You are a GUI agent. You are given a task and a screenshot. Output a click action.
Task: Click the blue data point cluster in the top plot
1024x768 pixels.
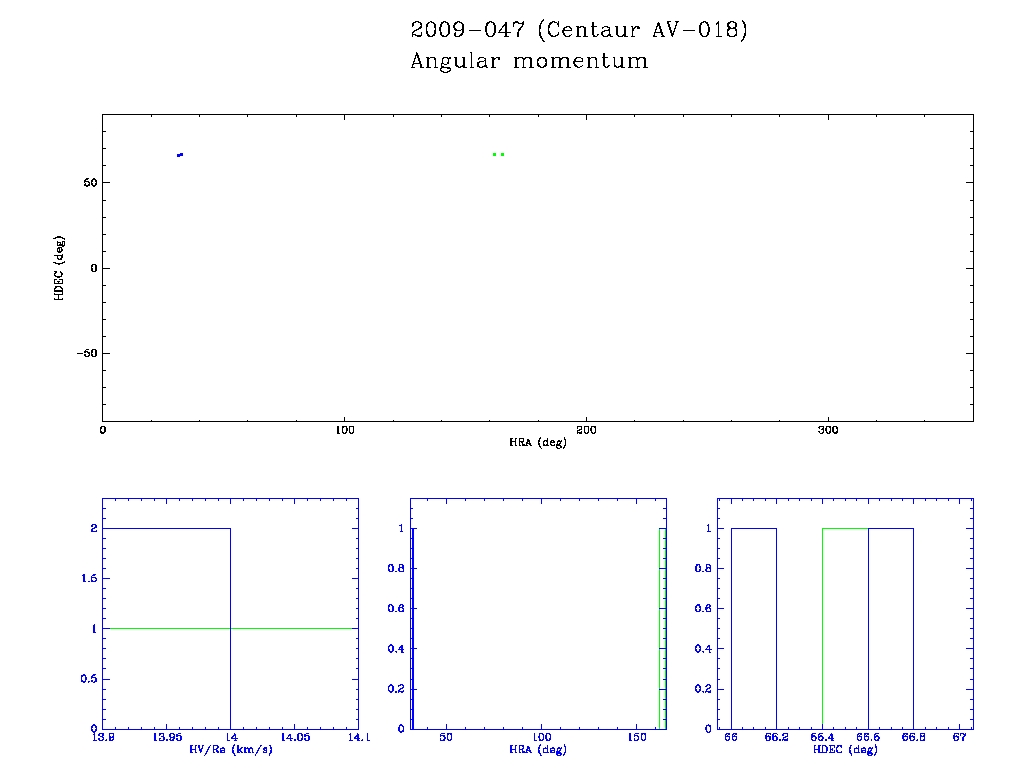(x=180, y=155)
